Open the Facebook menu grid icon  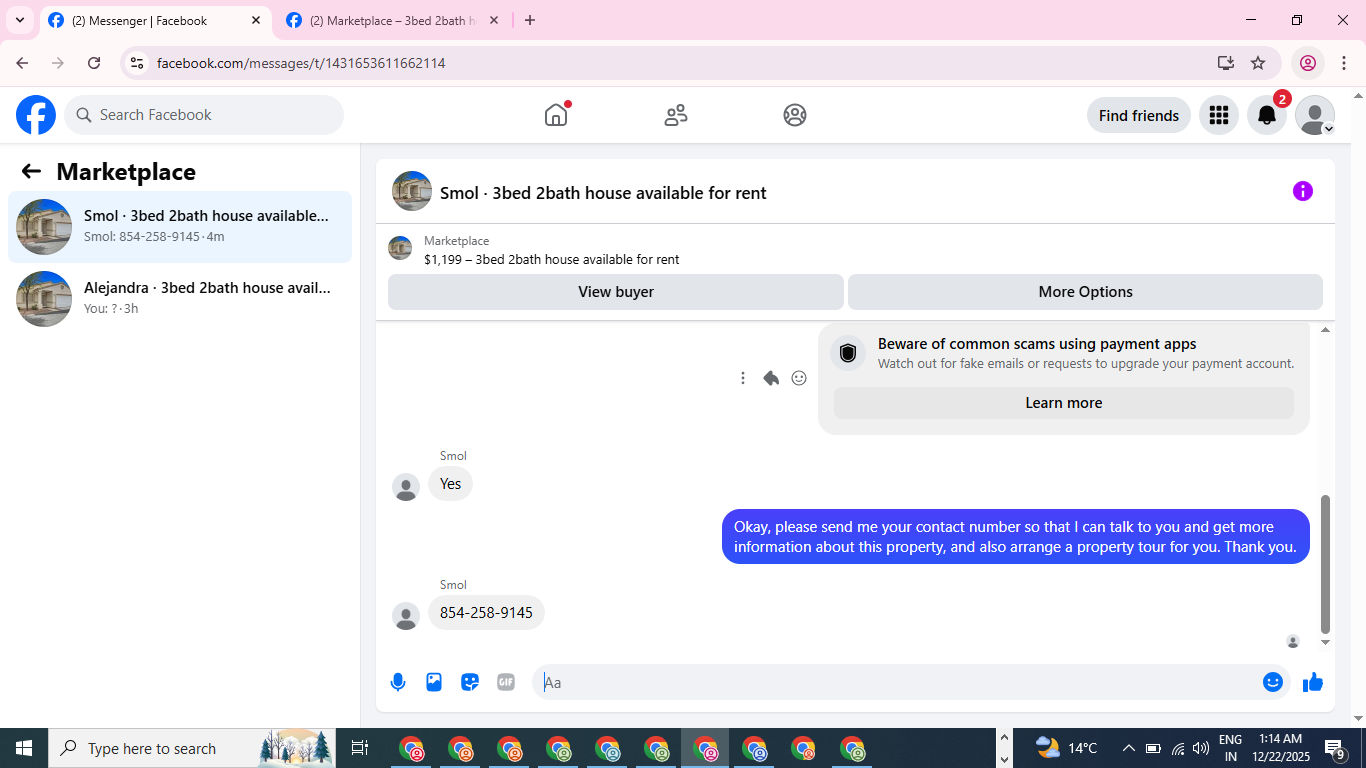[x=1218, y=115]
